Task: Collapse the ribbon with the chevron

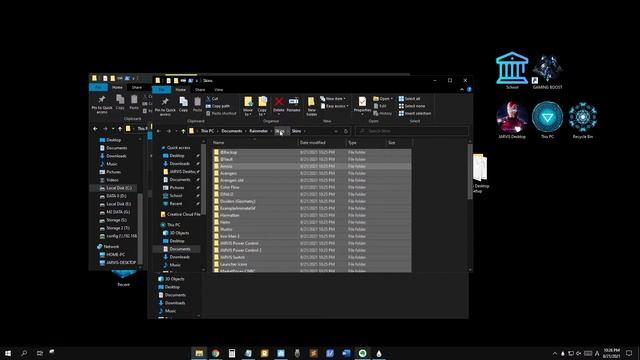Action: [x=462, y=89]
